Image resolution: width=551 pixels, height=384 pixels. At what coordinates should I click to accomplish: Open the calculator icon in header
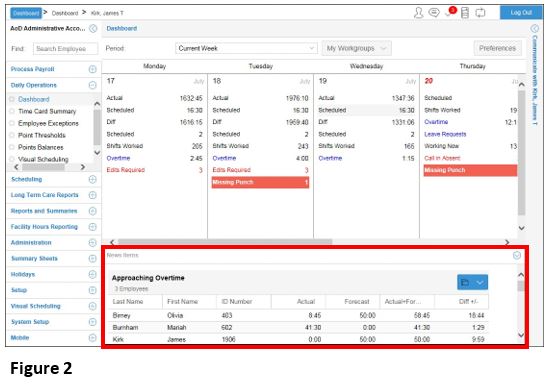click(x=465, y=13)
